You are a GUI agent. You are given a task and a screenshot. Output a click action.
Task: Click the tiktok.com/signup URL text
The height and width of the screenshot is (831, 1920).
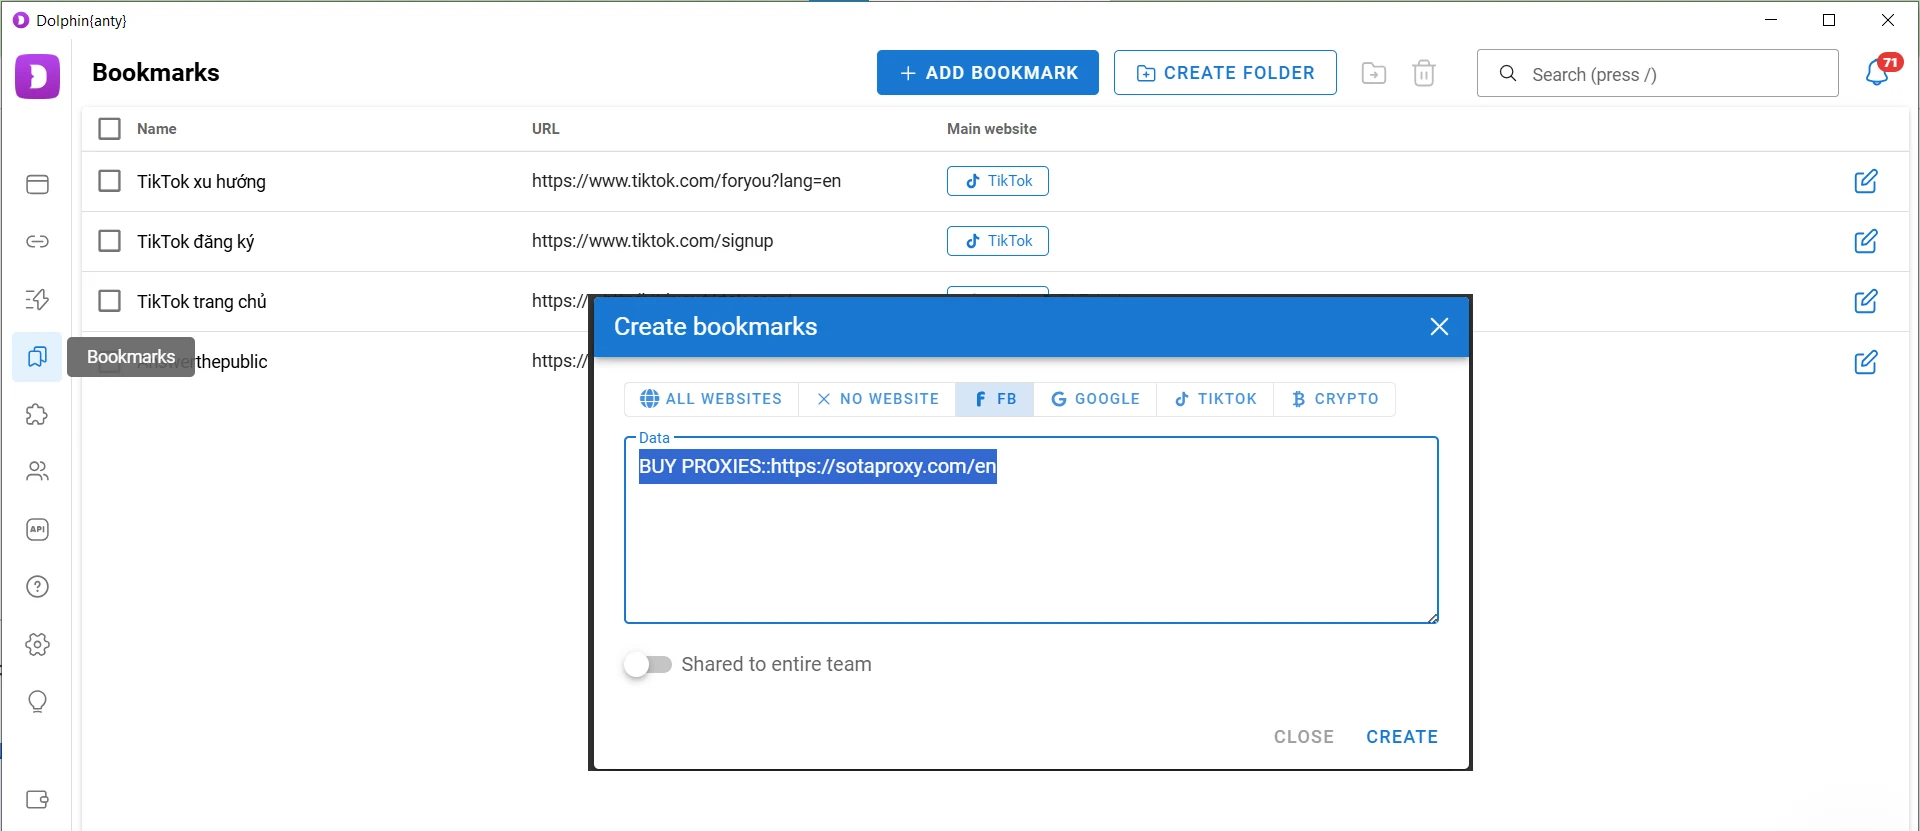coord(652,241)
